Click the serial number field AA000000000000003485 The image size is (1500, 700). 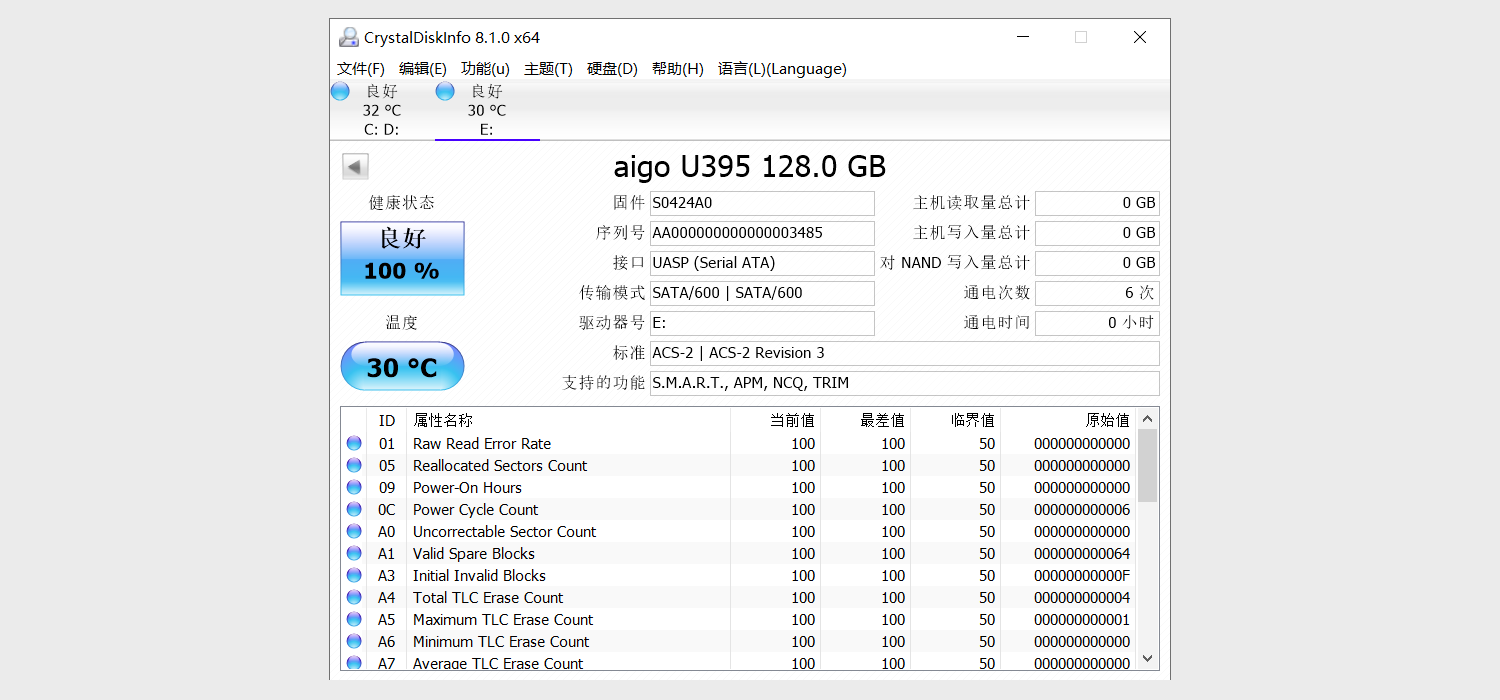point(762,233)
